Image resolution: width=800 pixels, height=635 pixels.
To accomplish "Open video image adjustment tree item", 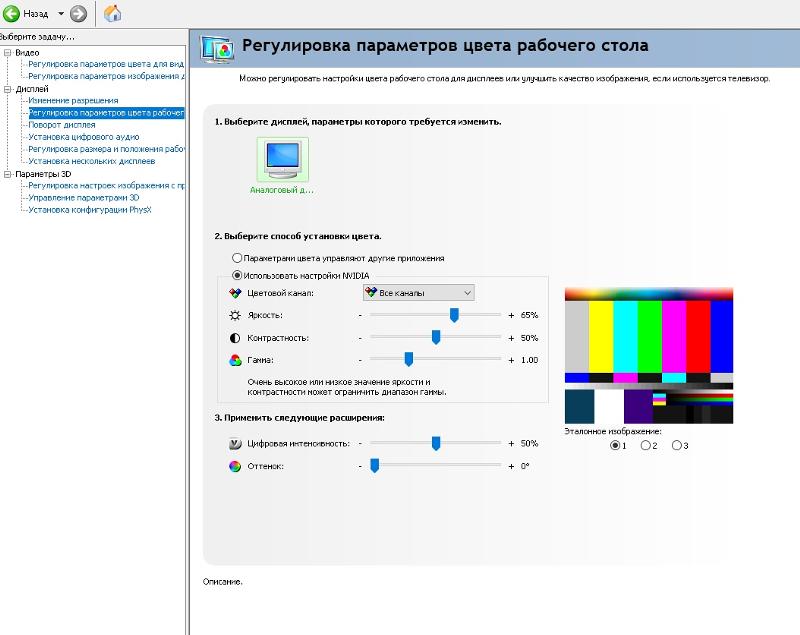I will tap(106, 76).
